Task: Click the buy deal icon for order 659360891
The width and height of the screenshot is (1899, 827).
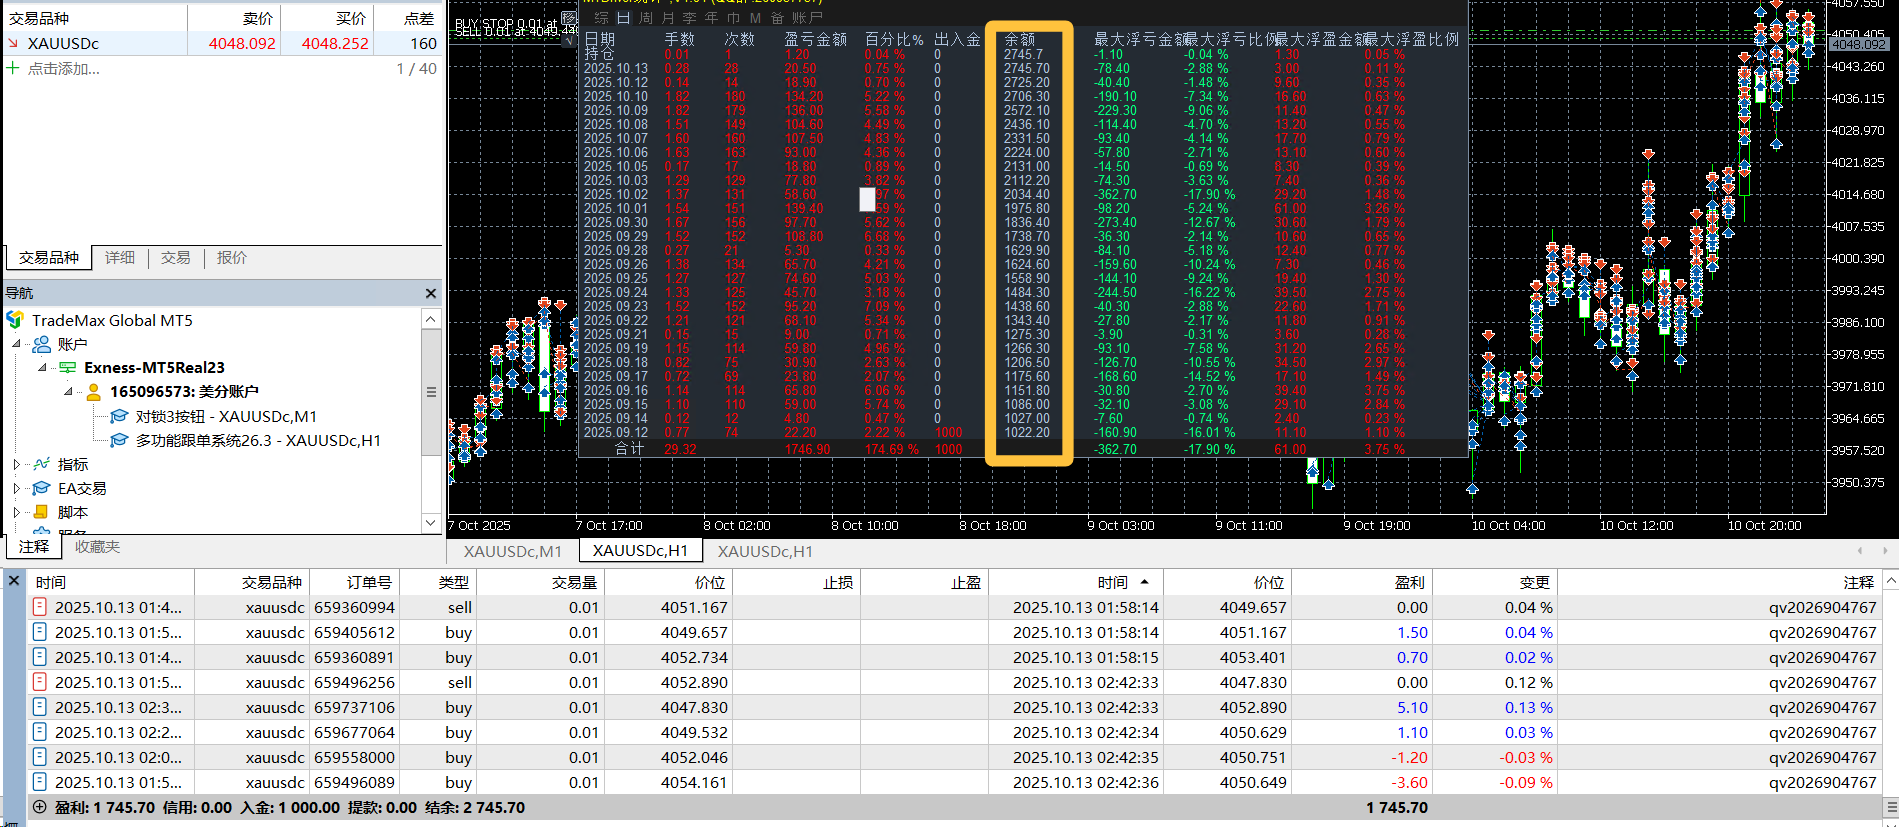Action: click(40, 657)
